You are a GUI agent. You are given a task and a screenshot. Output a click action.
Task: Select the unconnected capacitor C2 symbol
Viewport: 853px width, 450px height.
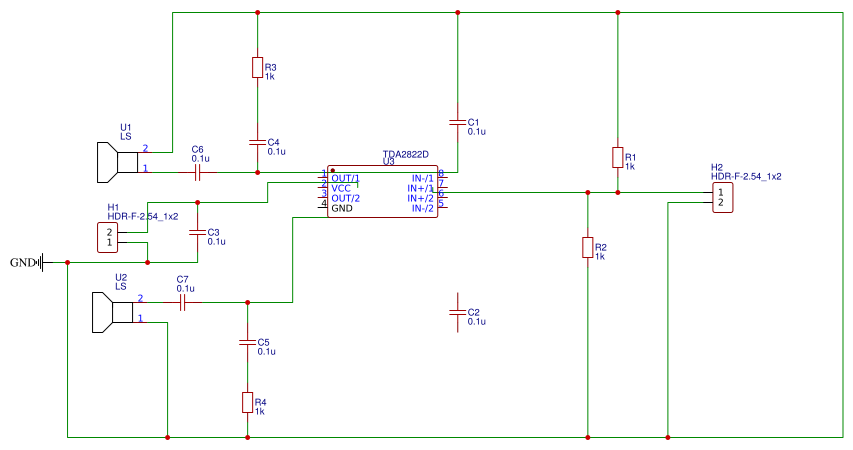pyautogui.click(x=458, y=312)
